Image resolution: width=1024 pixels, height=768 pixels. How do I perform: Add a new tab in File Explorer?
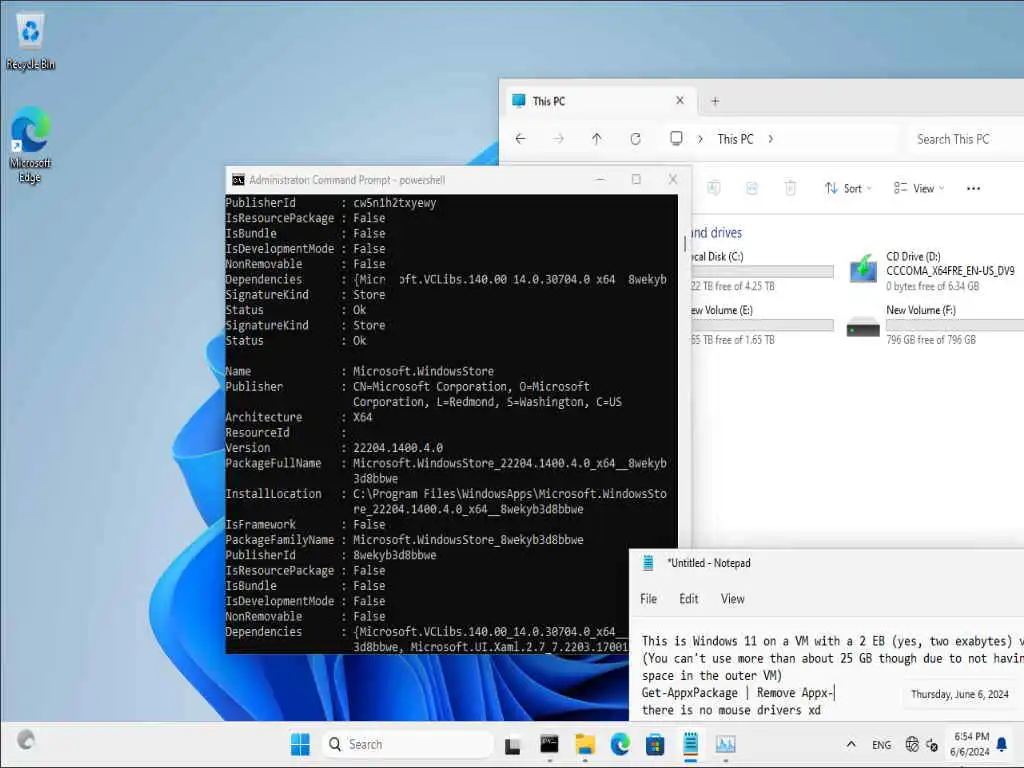[x=715, y=101]
